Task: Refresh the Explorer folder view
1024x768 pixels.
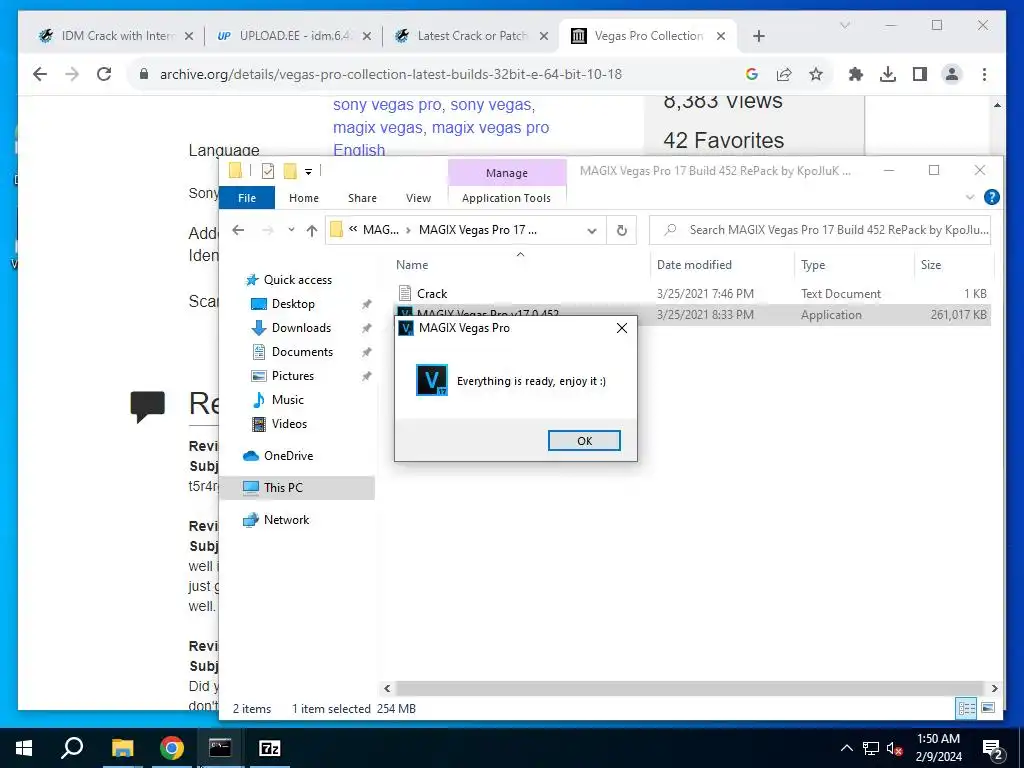Action: (x=622, y=230)
